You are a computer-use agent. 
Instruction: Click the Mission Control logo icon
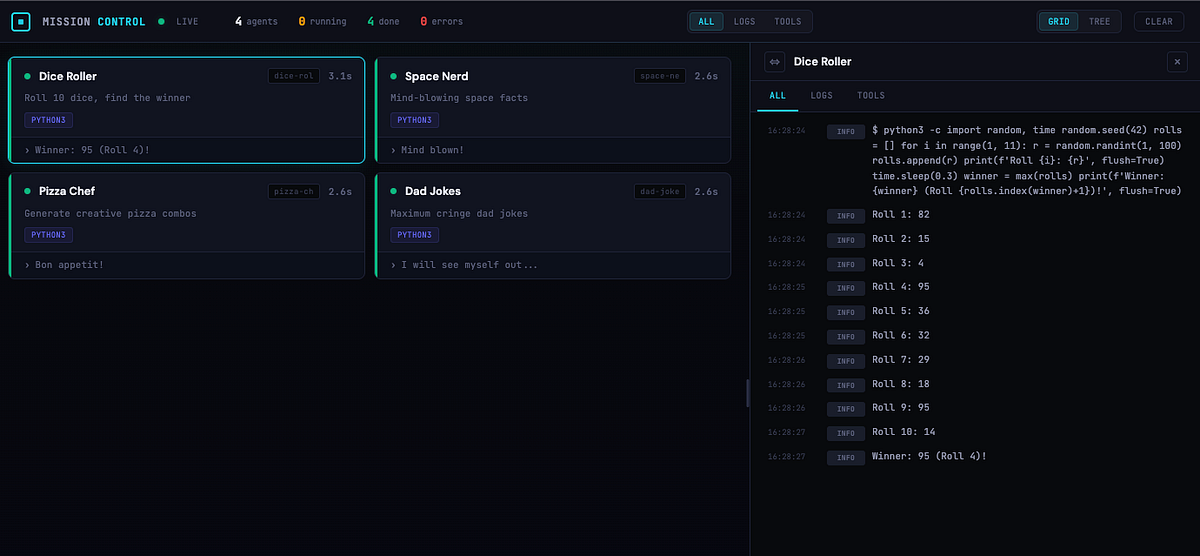[x=22, y=21]
